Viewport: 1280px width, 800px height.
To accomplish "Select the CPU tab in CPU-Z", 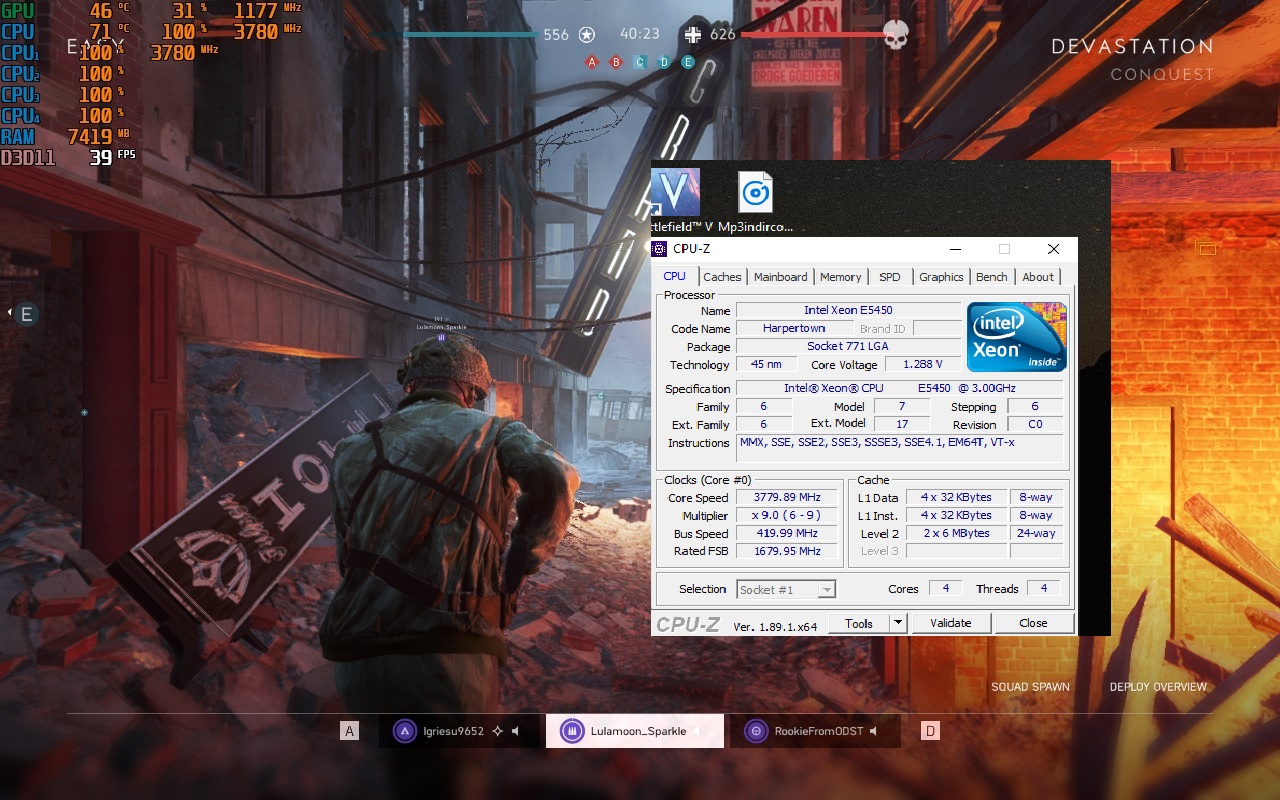I will point(675,276).
